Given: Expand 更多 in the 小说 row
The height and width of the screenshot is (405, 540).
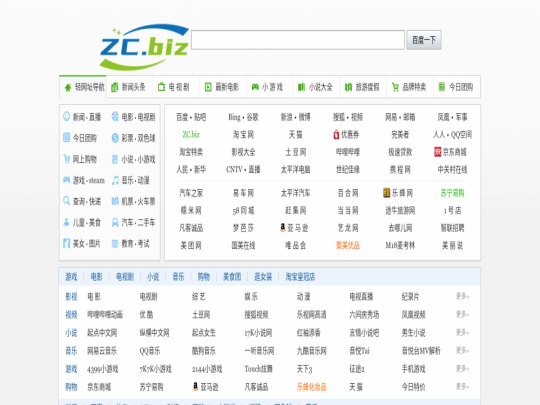Looking at the screenshot, I should point(462,332).
